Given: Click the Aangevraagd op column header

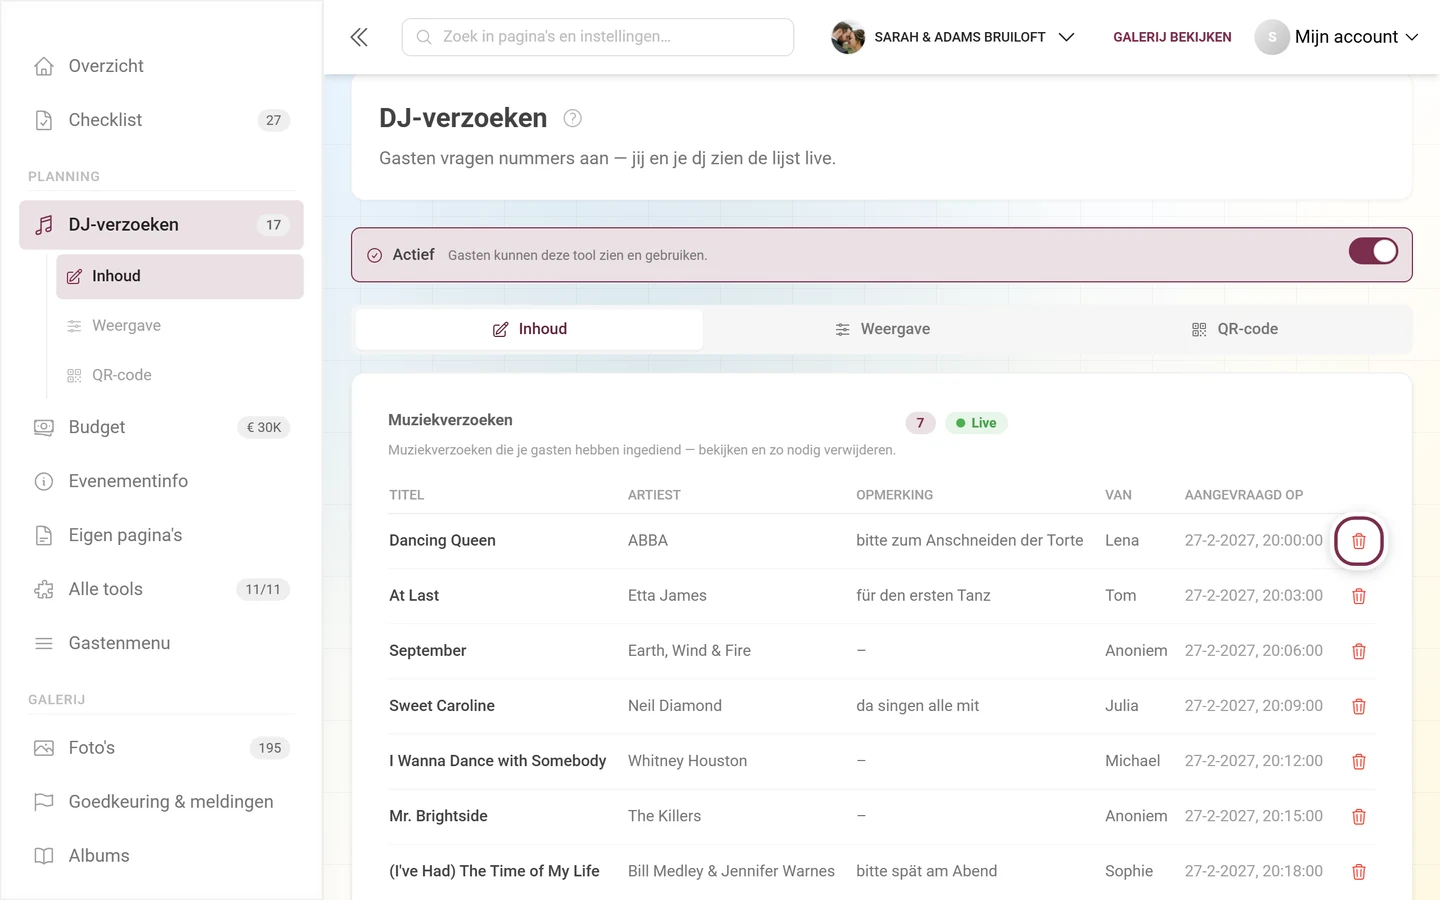Looking at the screenshot, I should (1244, 495).
